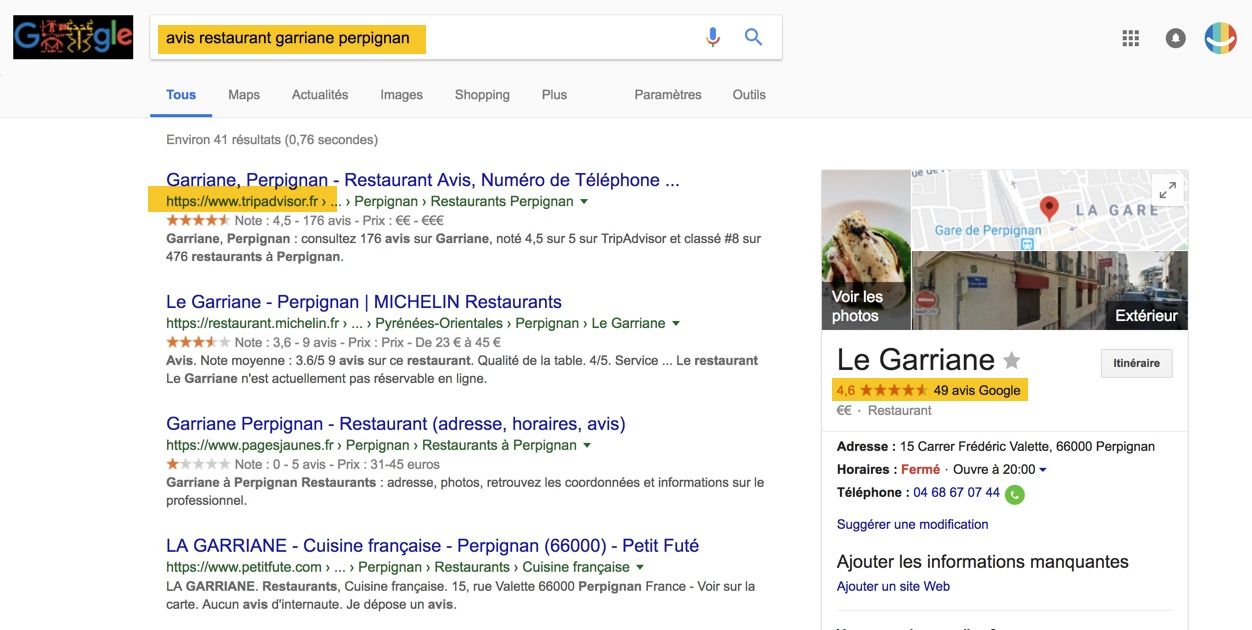Expand pagesjaunes result URL dropdown arrow

pyautogui.click(x=587, y=446)
